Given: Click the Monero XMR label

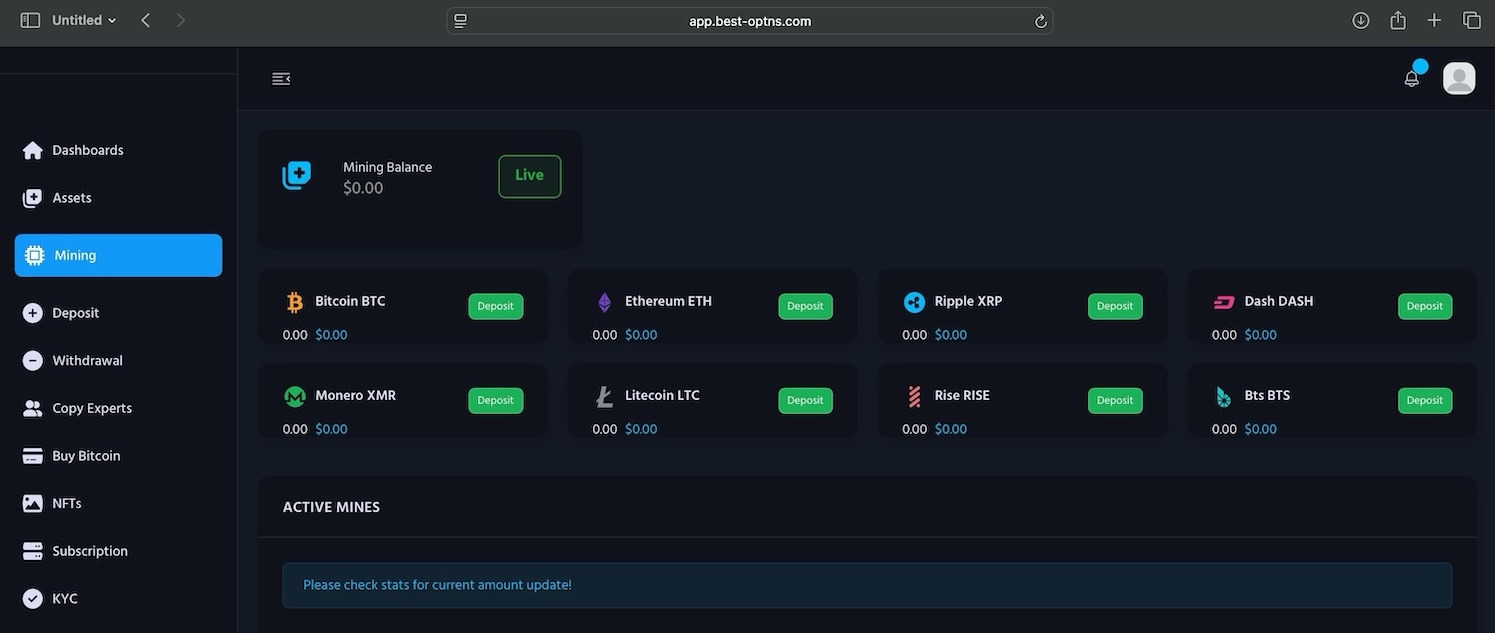Looking at the screenshot, I should coord(355,395).
